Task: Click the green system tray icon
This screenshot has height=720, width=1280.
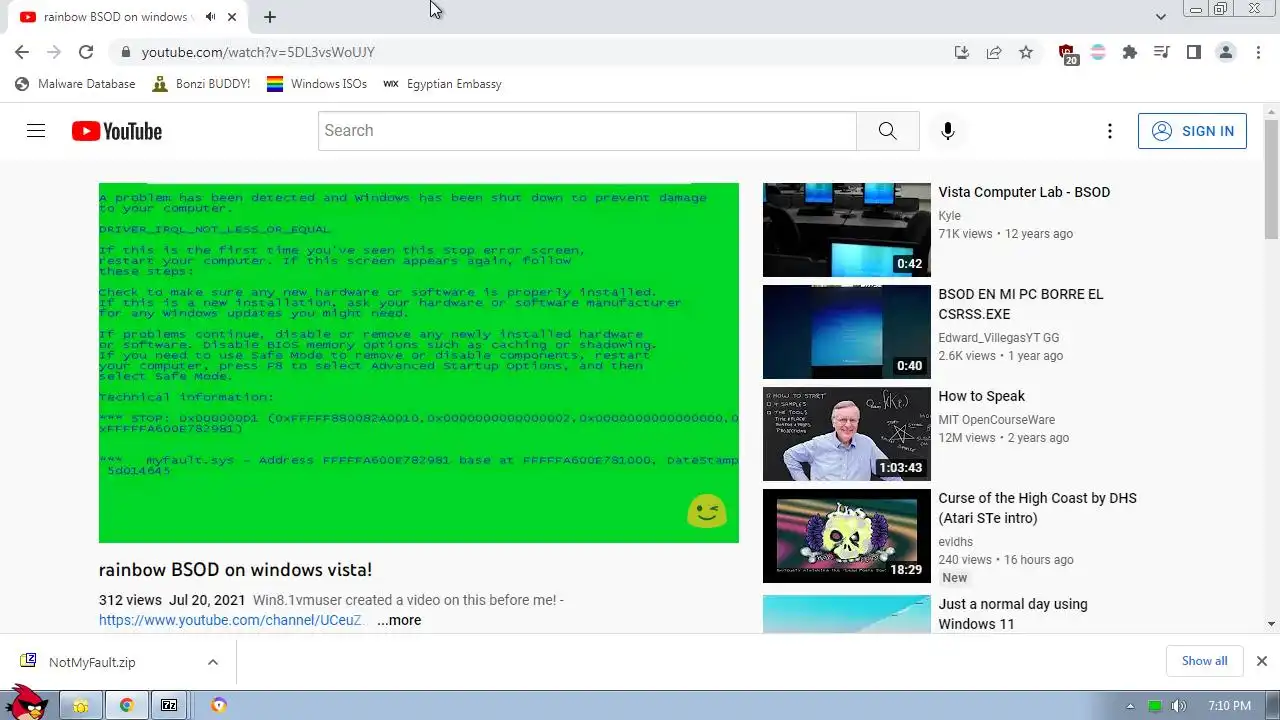Action: pos(1154,706)
